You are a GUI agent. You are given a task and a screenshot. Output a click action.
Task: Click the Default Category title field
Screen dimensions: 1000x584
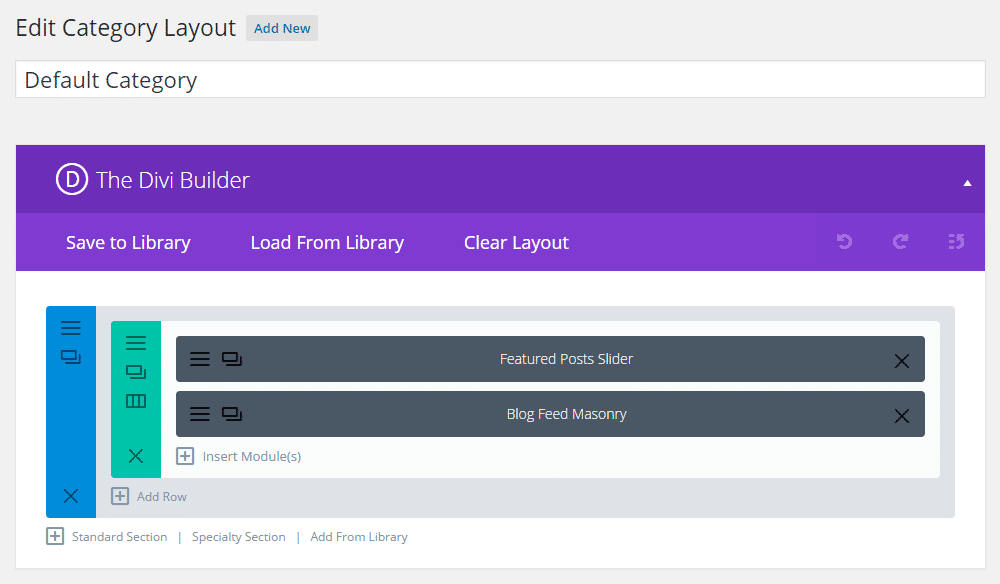coord(500,79)
